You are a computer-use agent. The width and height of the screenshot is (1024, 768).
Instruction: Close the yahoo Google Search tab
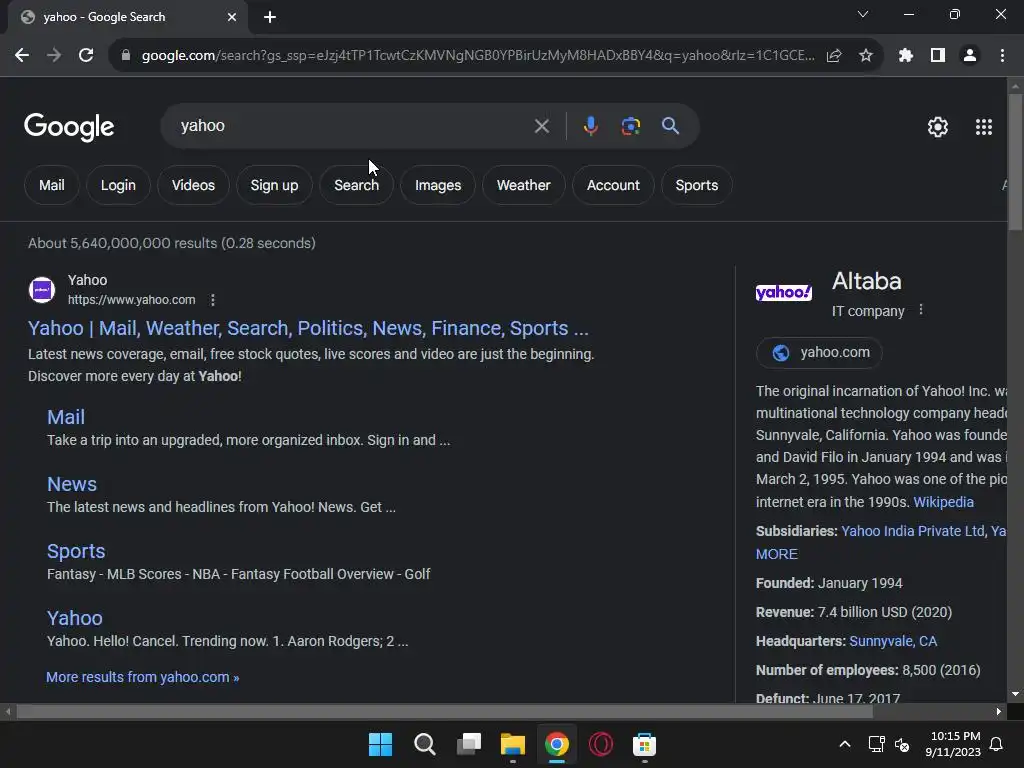pos(232,17)
